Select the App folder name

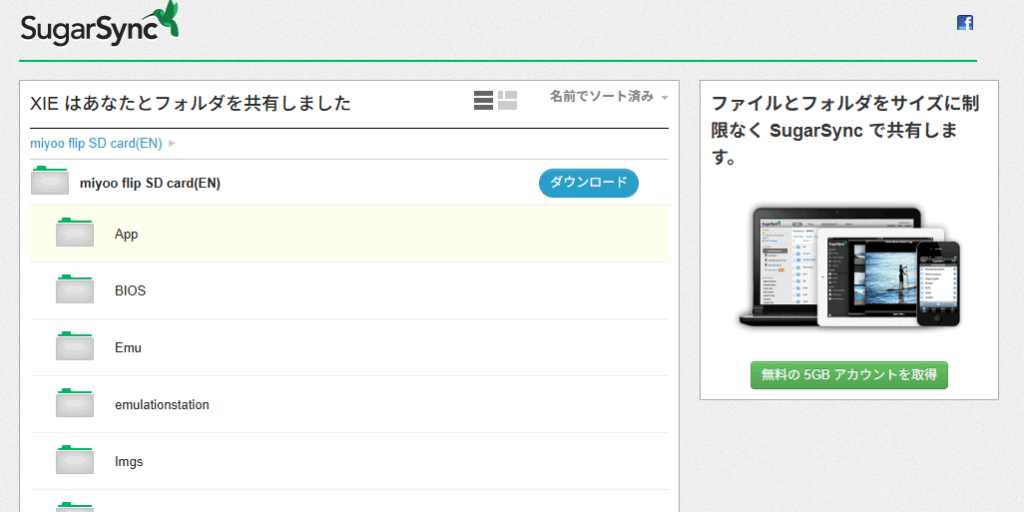point(126,234)
